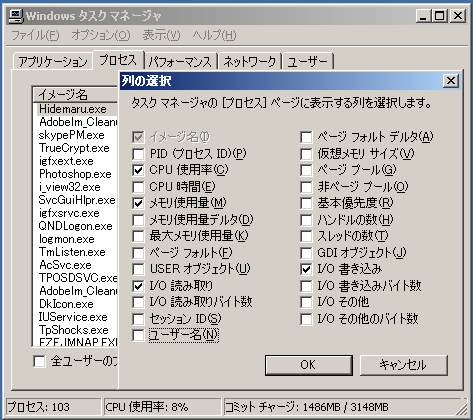Enable the CPU 時間 column checkbox
The height and width of the screenshot is (420, 473).
point(138,187)
